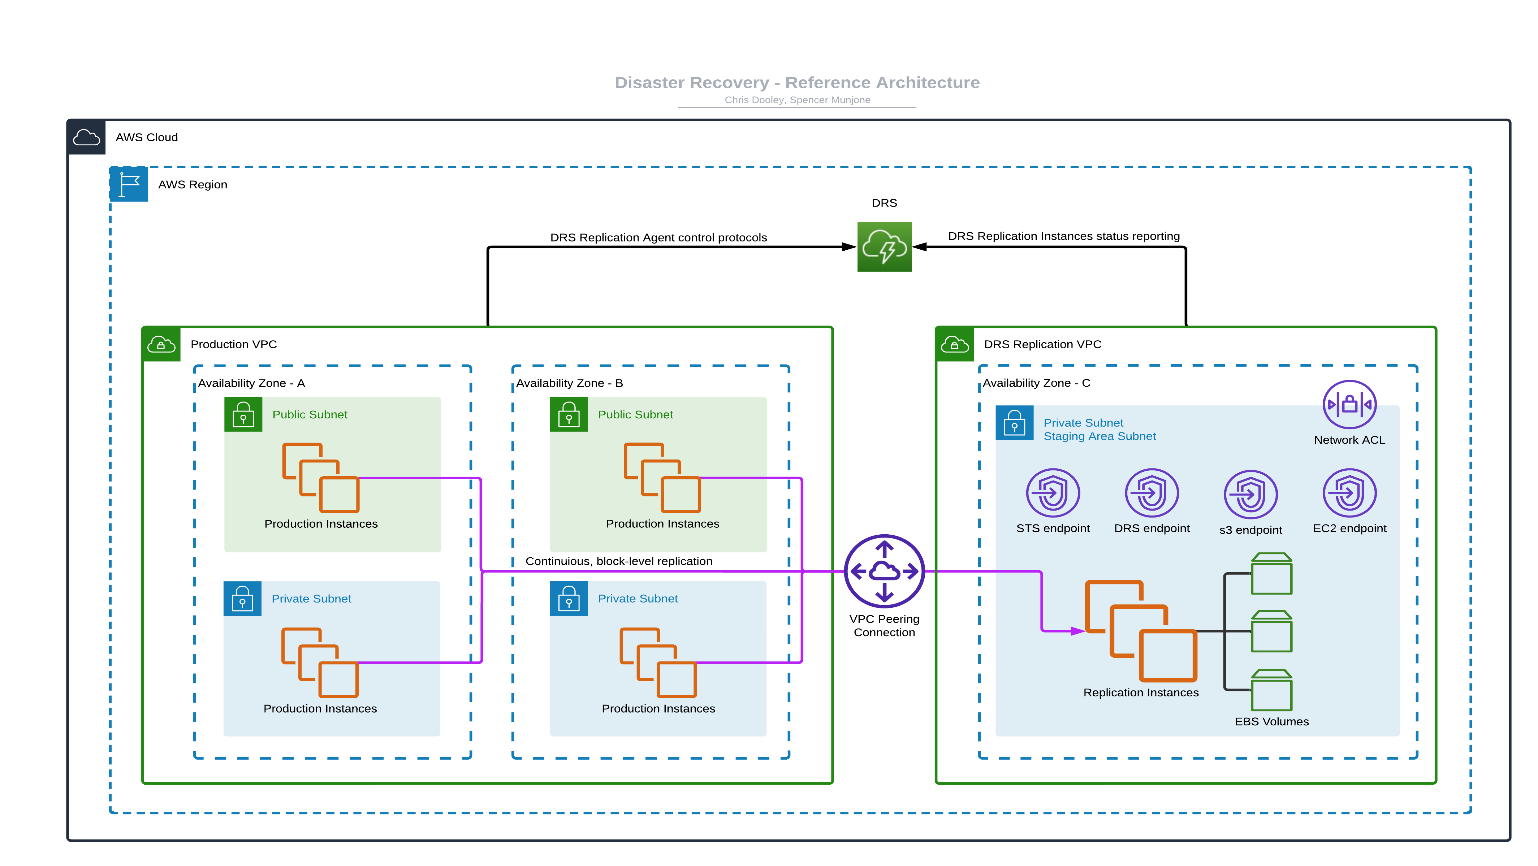Select the s3 endpoint icon
The width and height of the screenshot is (1538, 866).
tap(1251, 495)
